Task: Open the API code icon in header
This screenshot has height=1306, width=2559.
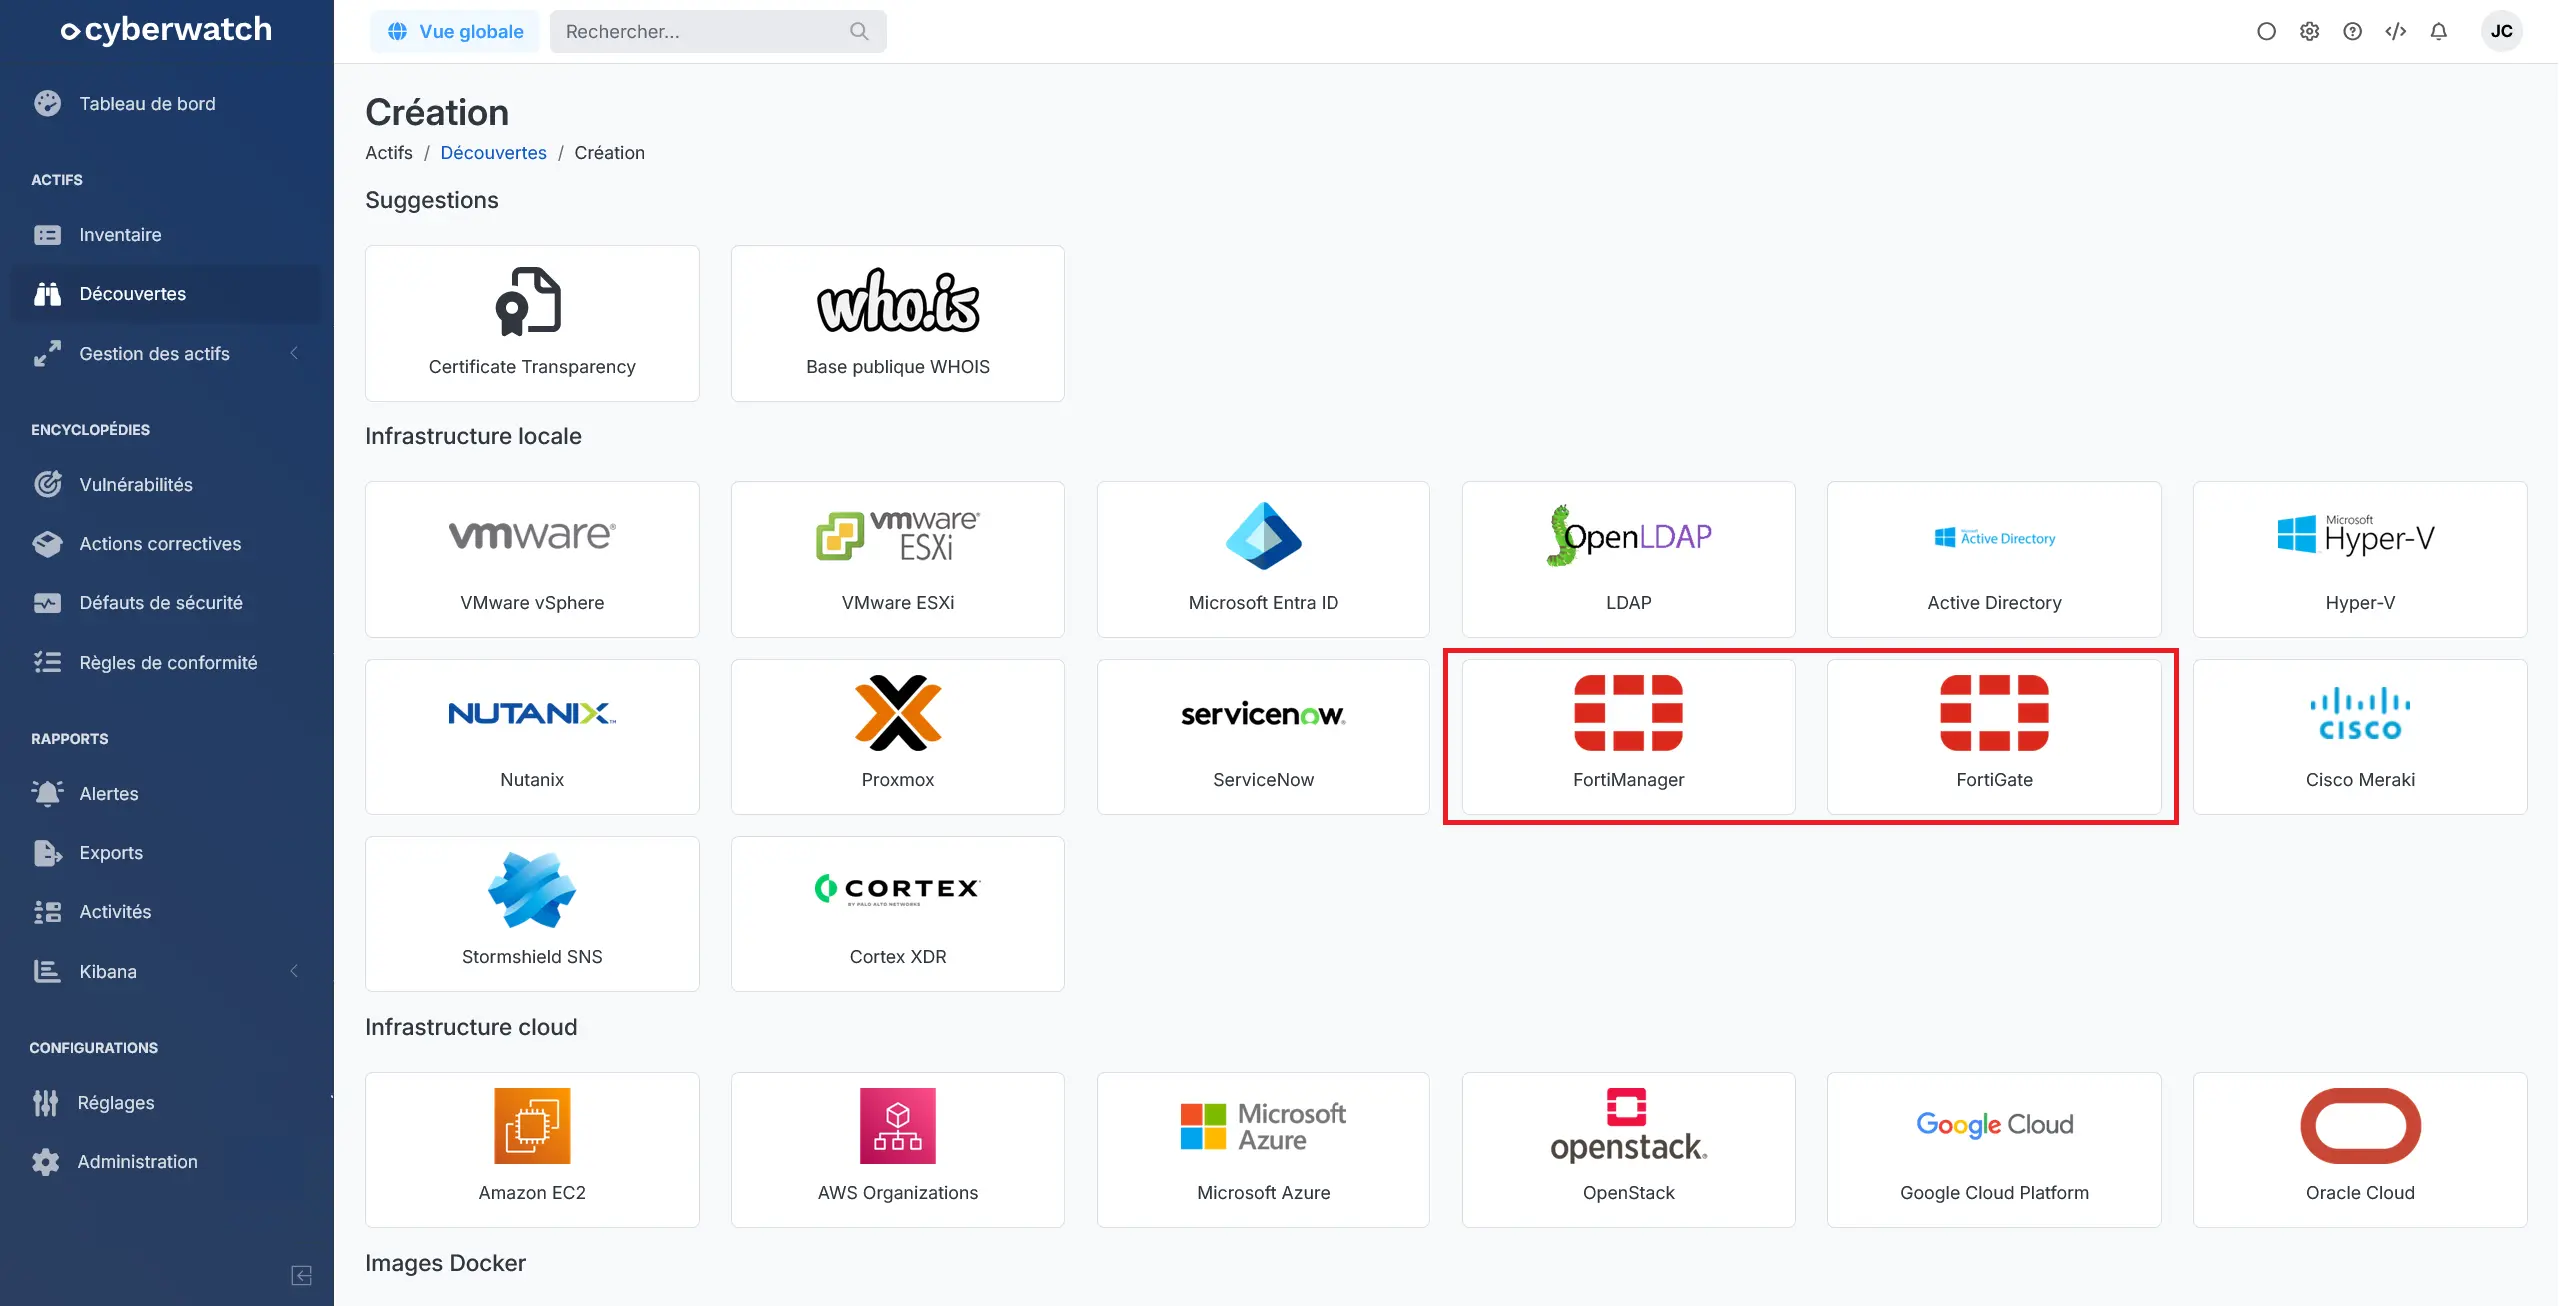Action: pos(2395,32)
